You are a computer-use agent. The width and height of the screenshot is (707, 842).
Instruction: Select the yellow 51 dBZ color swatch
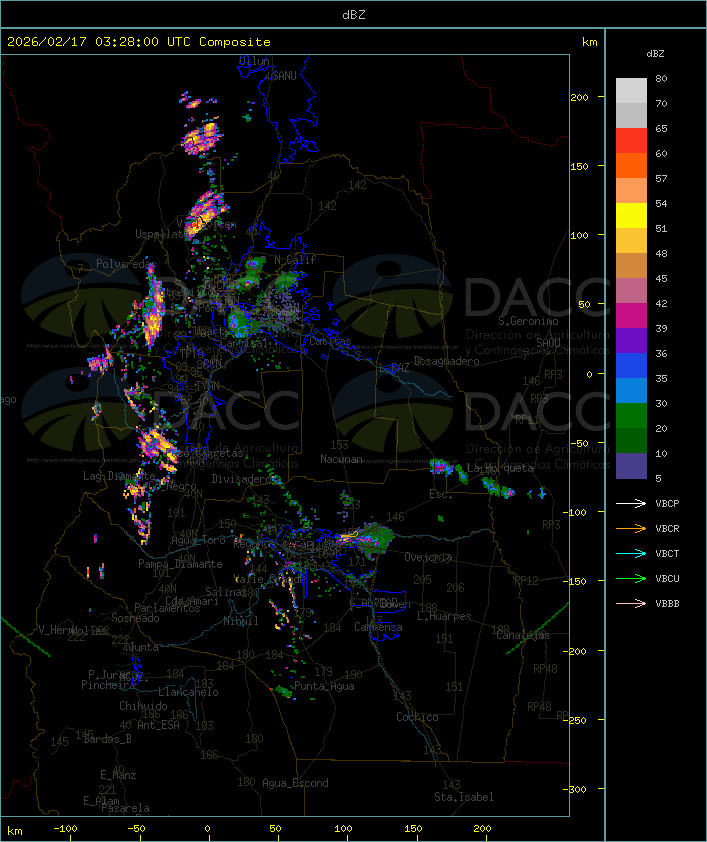[631, 216]
